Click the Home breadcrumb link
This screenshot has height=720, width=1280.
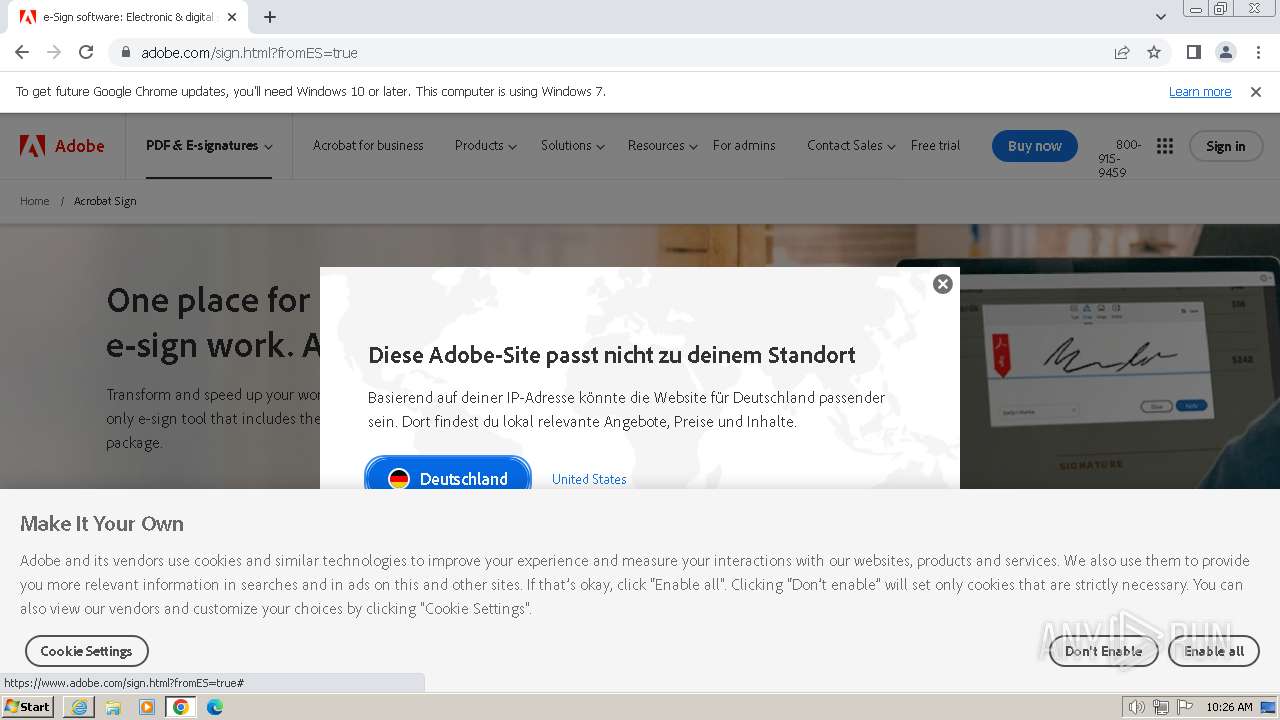(x=35, y=201)
